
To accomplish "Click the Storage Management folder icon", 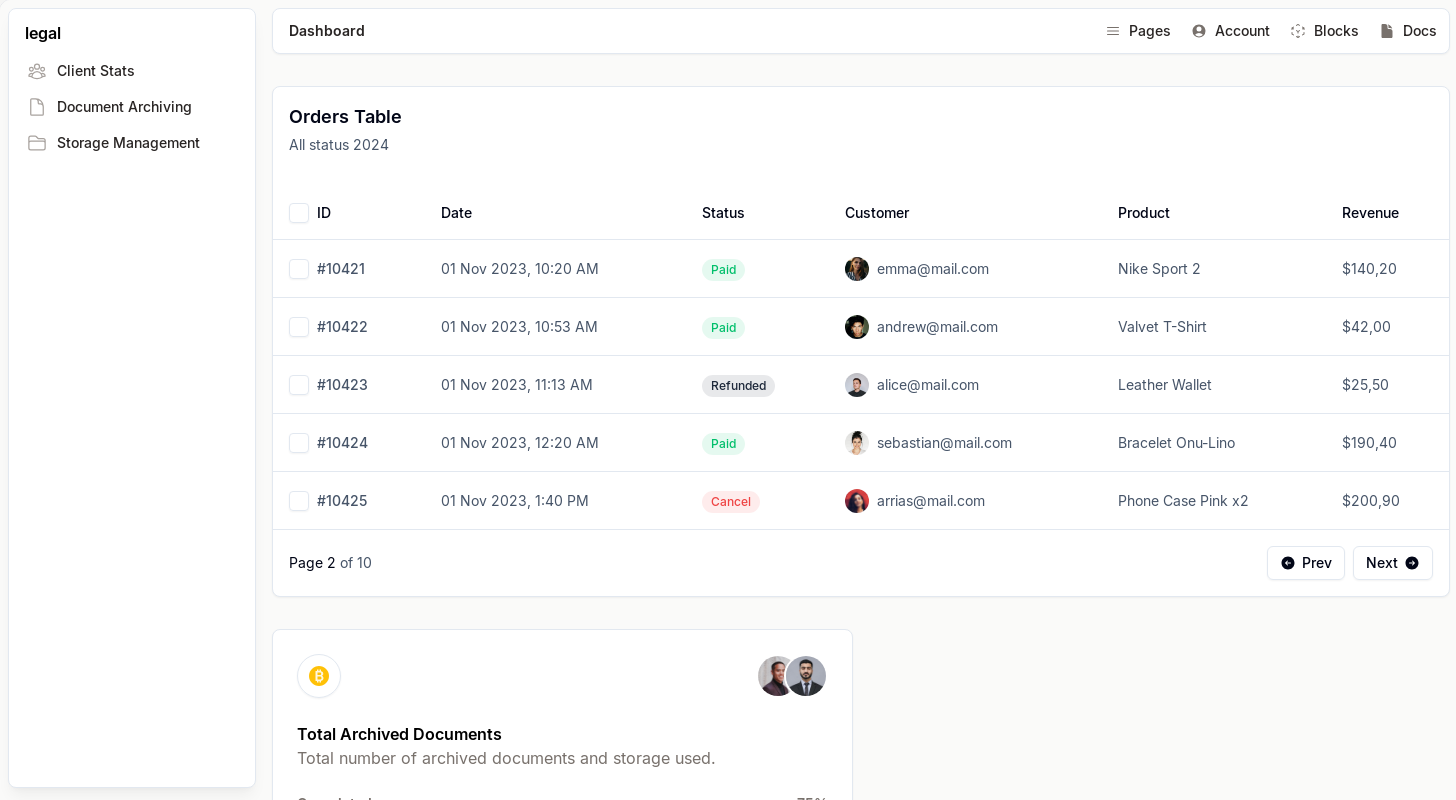I will point(37,143).
